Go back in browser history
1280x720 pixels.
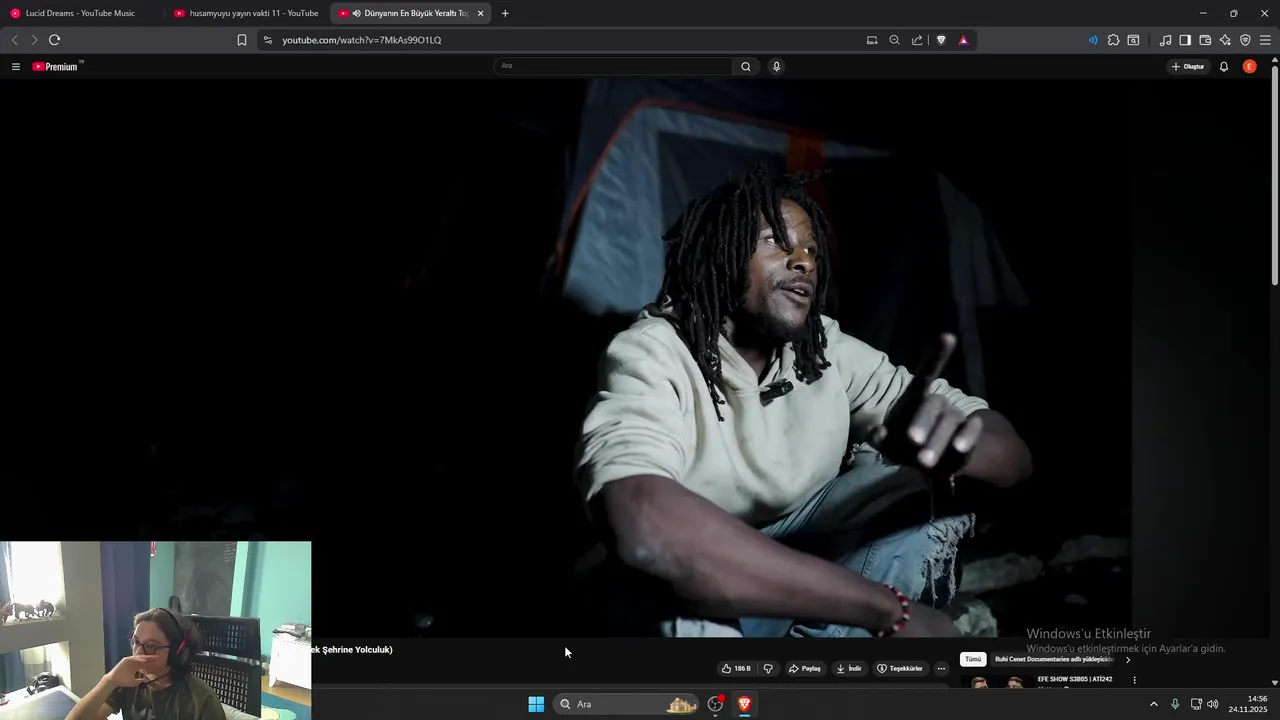[x=14, y=40]
